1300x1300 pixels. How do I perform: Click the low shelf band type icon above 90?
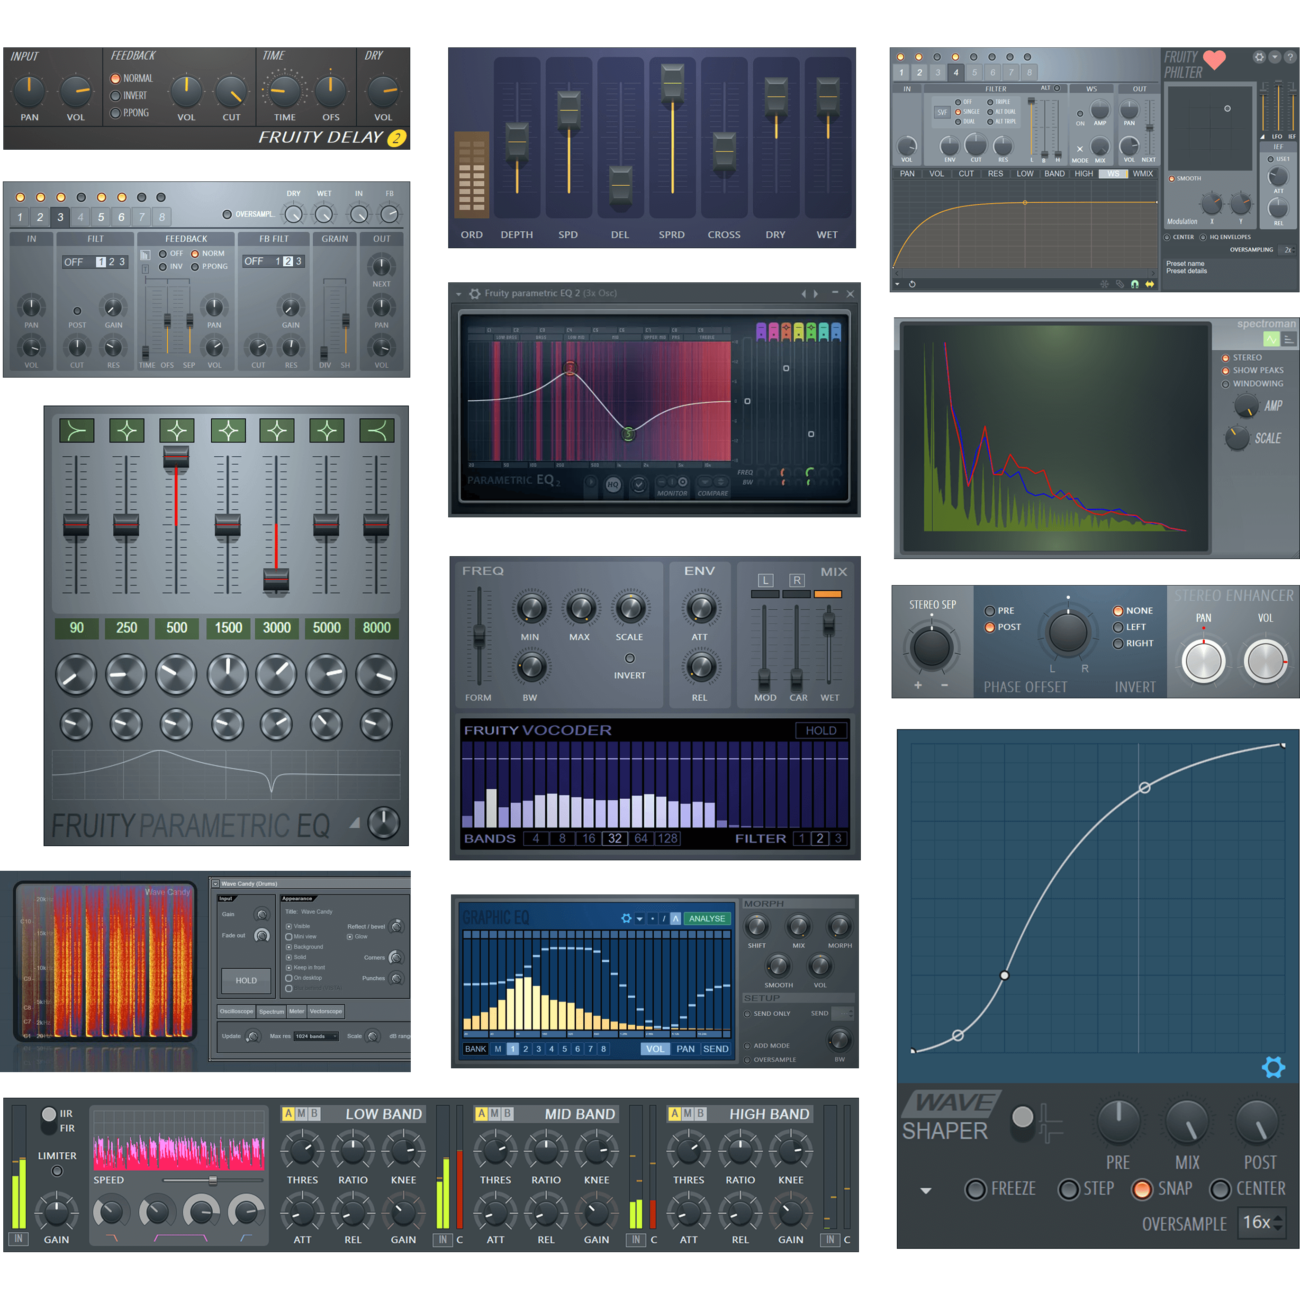76,431
